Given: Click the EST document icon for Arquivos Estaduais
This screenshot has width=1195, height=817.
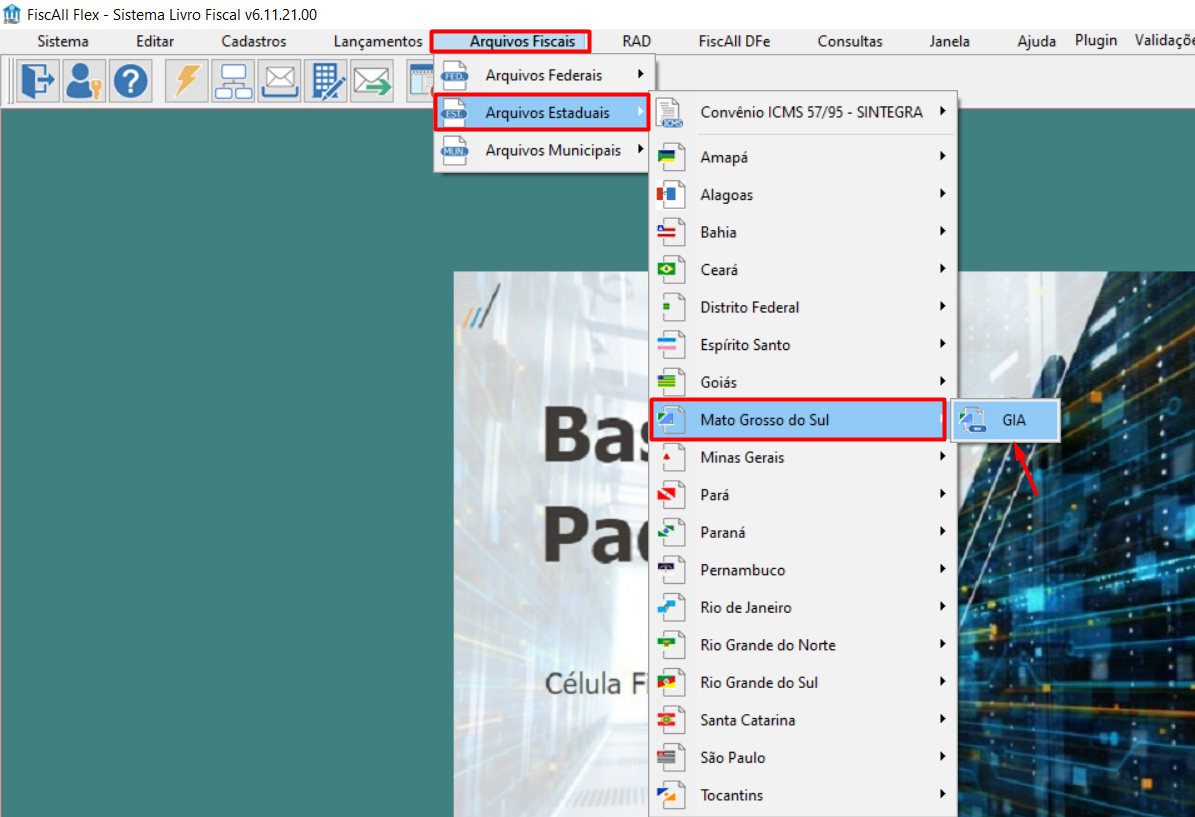Looking at the screenshot, I should pos(455,113).
